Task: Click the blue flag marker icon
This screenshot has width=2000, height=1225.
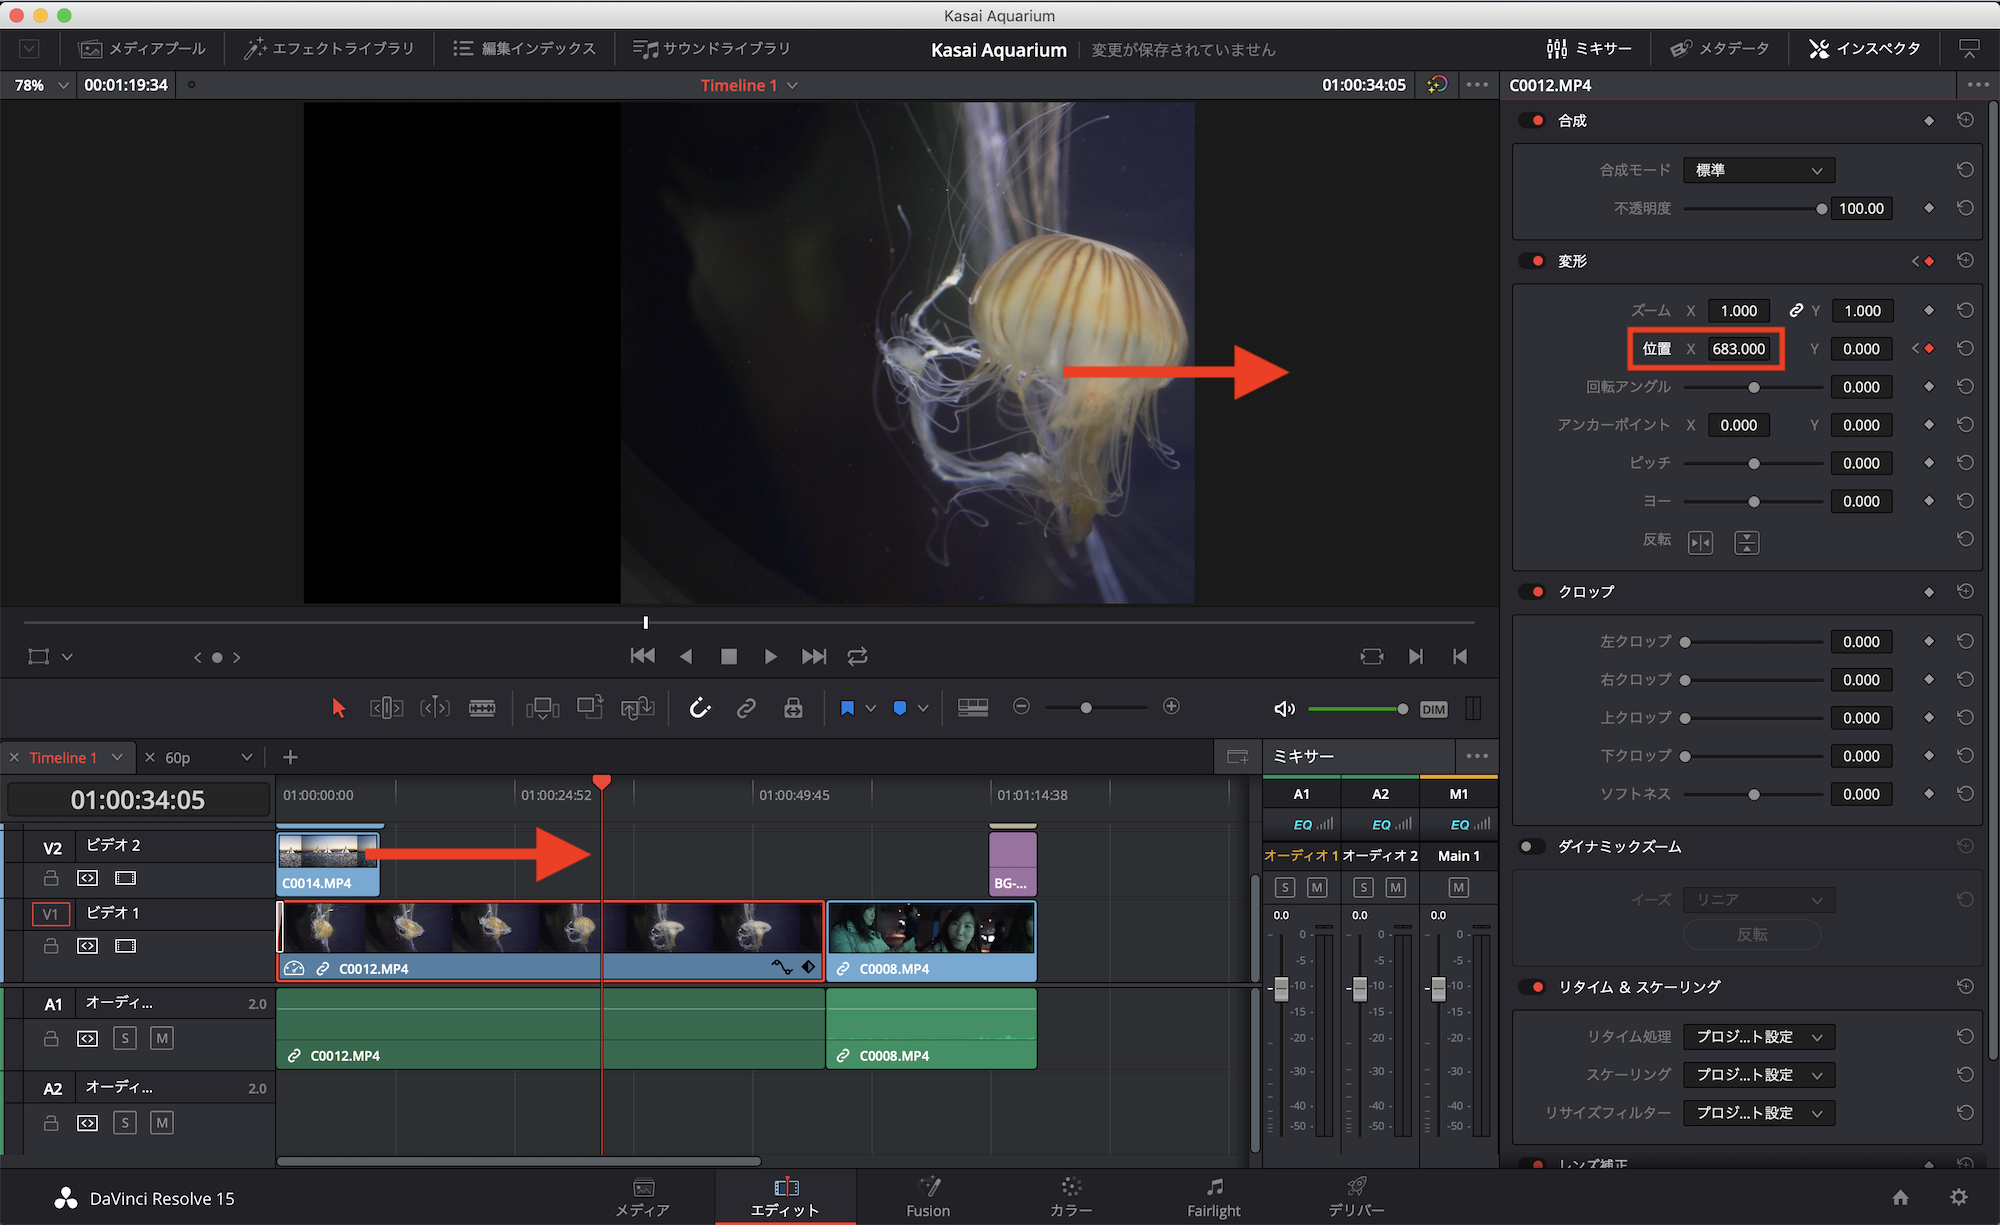Action: point(847,708)
